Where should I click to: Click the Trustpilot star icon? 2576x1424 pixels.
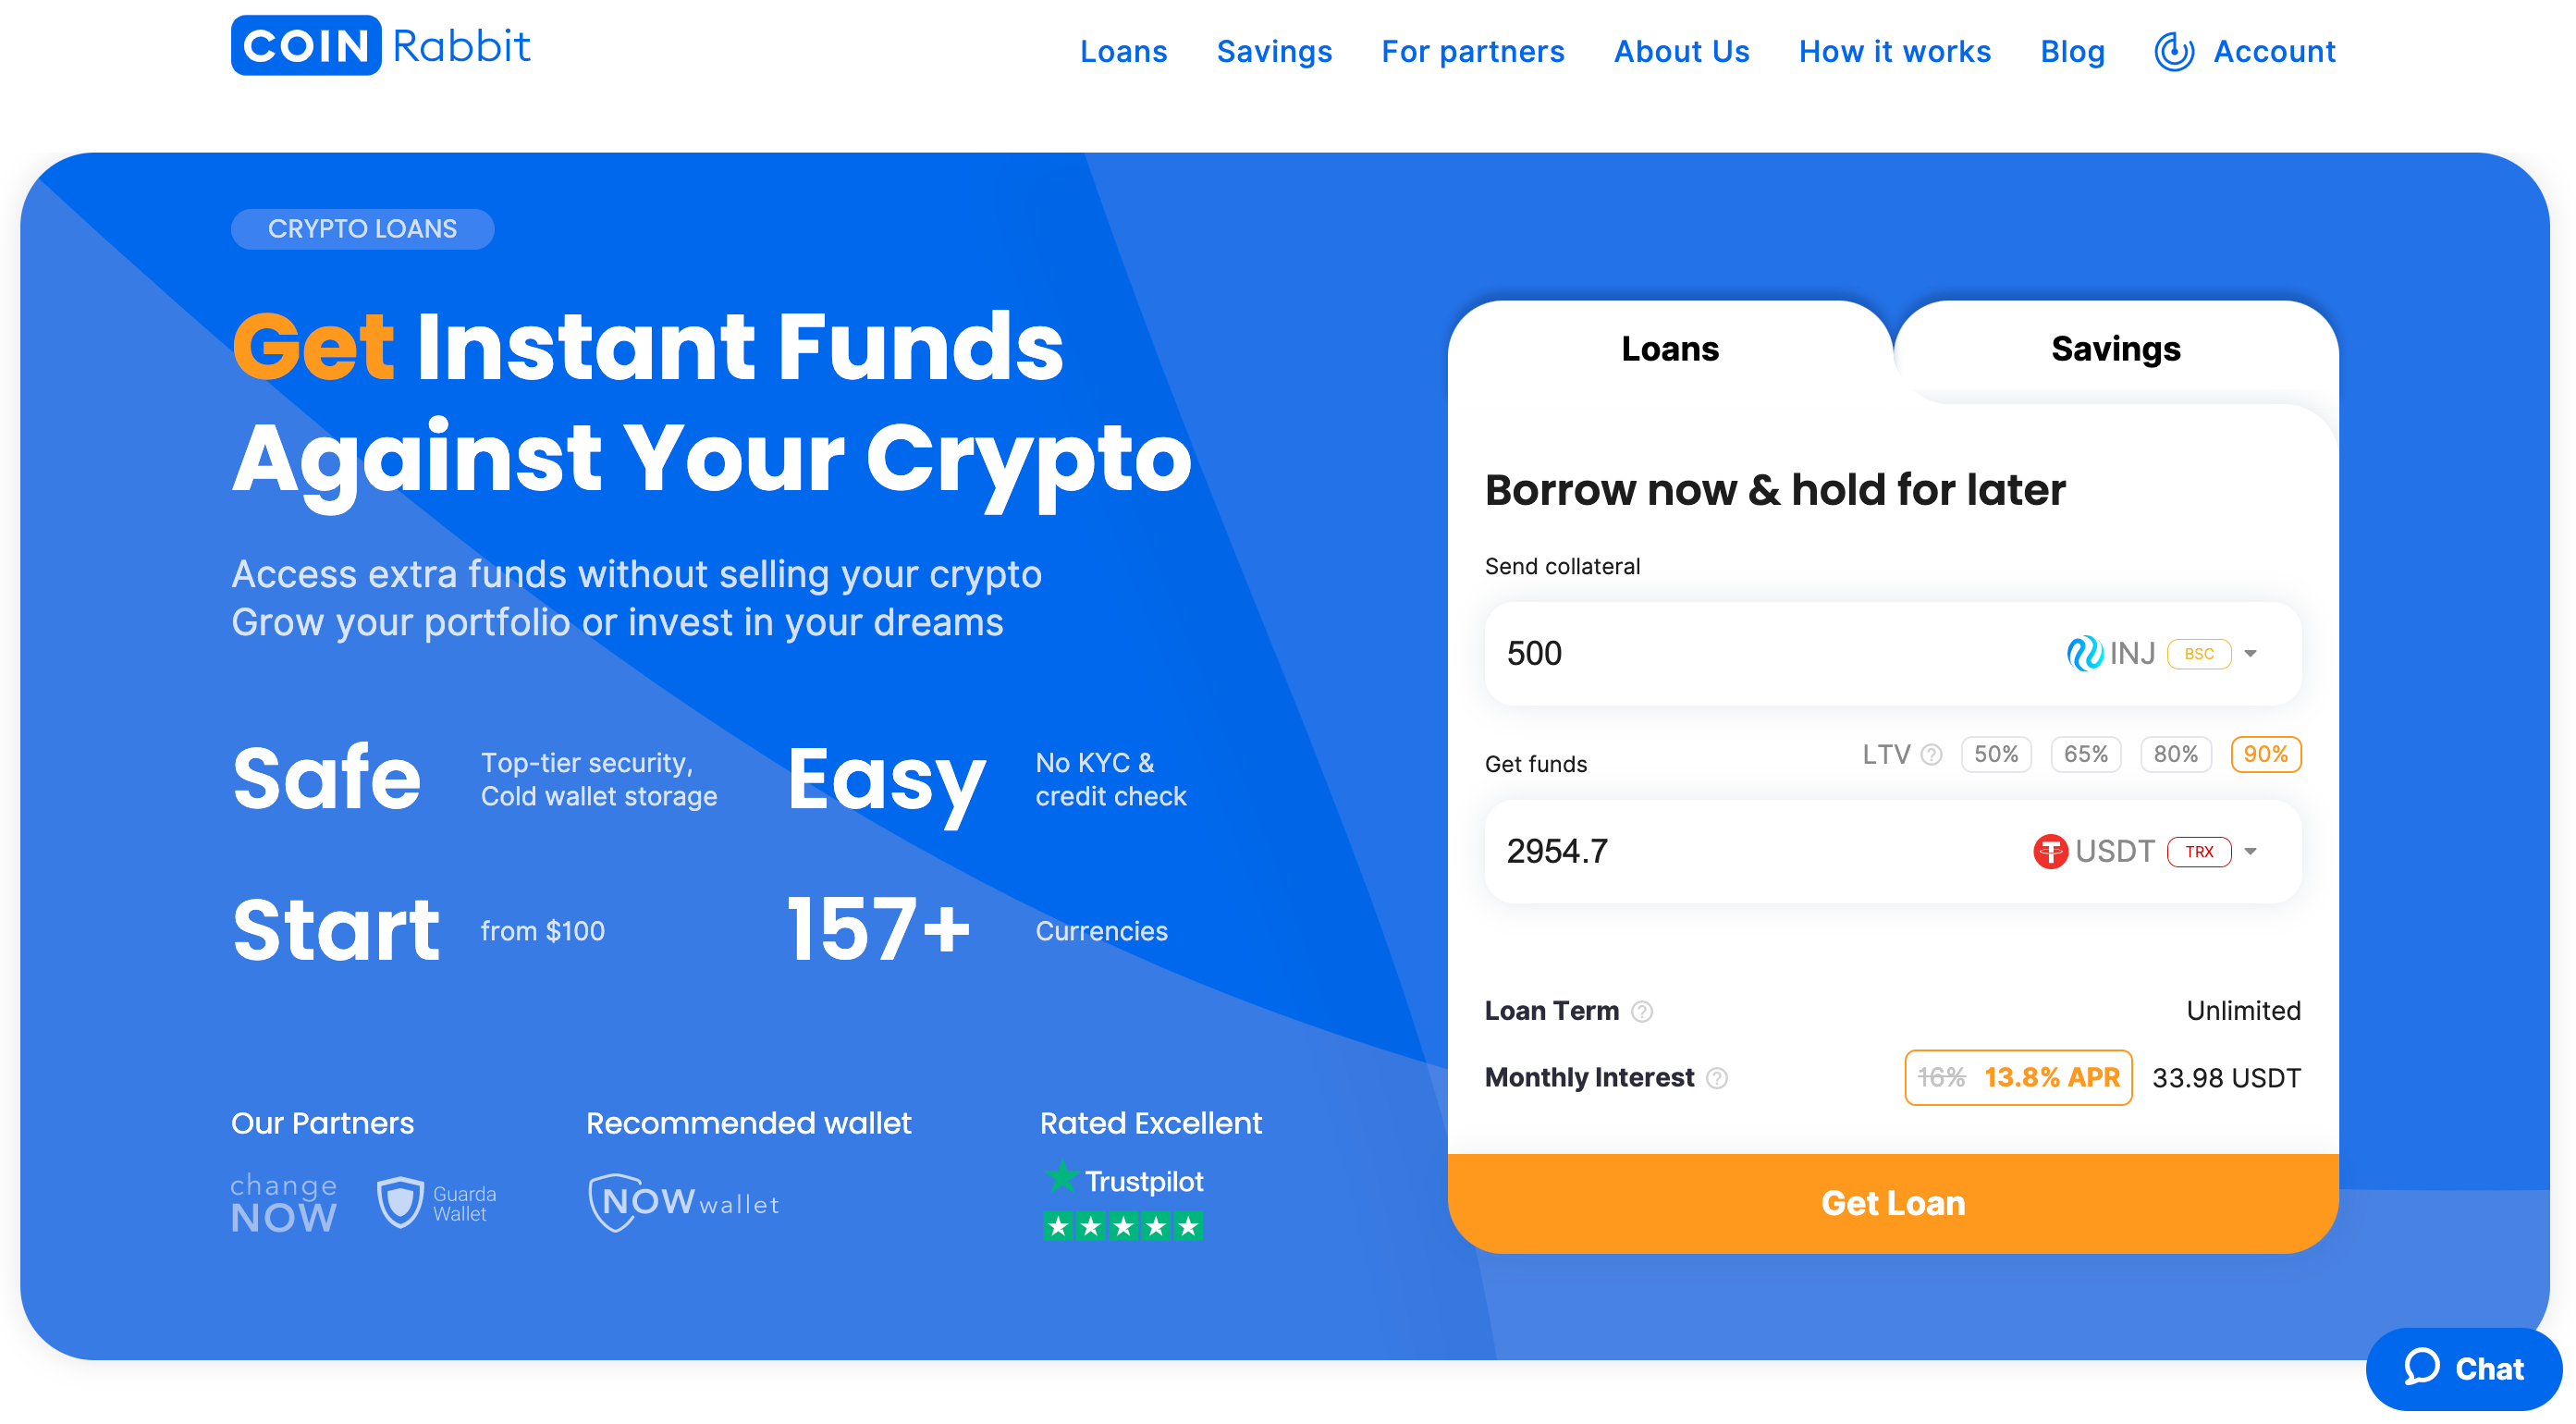(1062, 1178)
